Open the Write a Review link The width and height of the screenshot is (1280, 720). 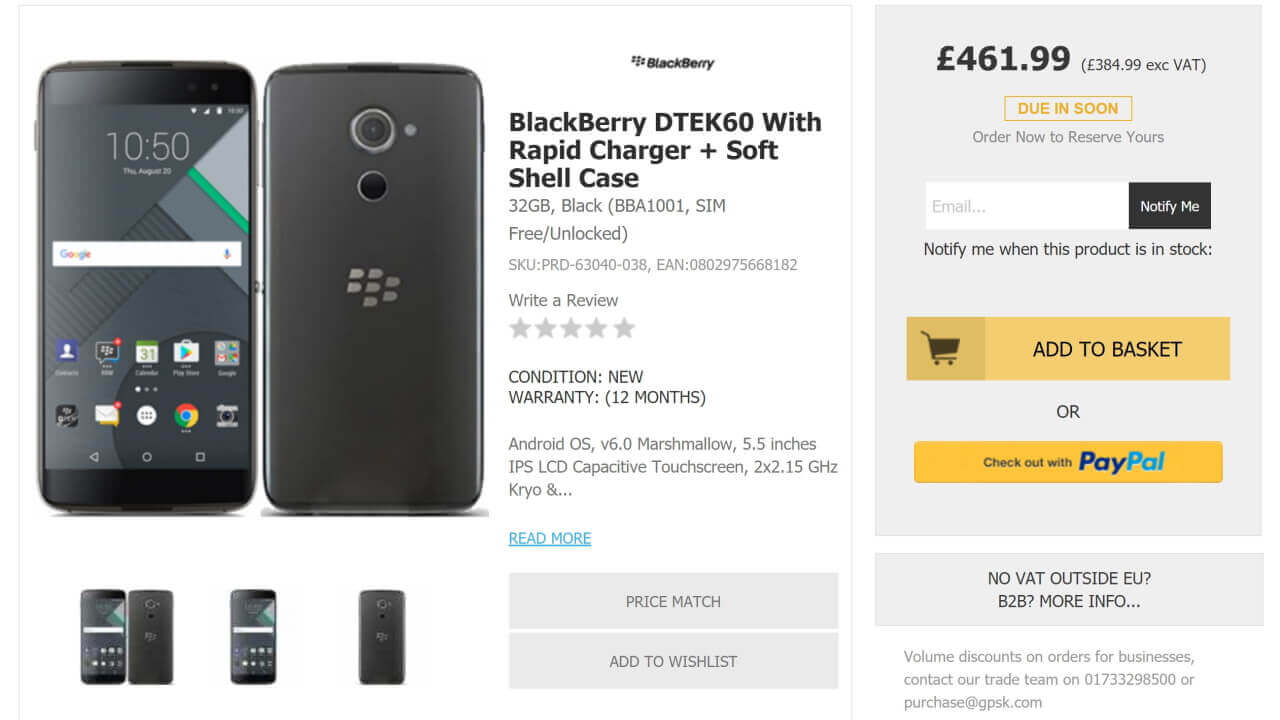pos(563,300)
